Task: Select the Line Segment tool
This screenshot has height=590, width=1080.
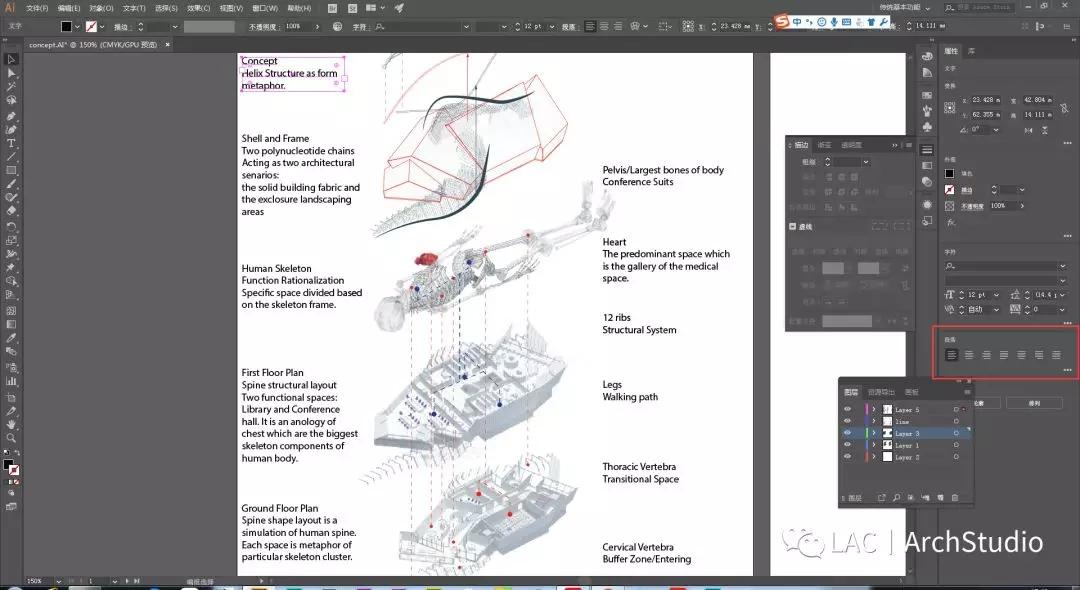Action: pyautogui.click(x=11, y=157)
